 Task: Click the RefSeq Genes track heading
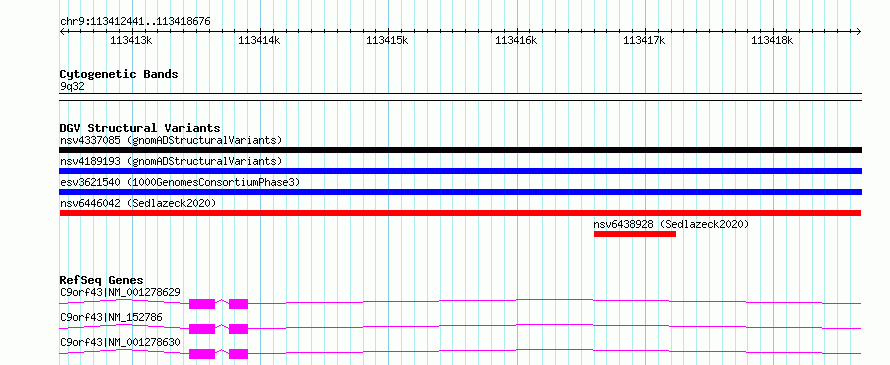(101, 280)
